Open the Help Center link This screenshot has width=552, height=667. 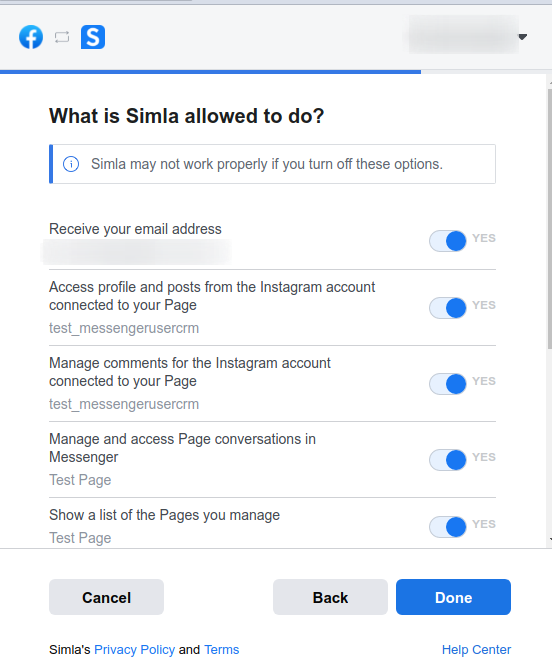coord(476,650)
